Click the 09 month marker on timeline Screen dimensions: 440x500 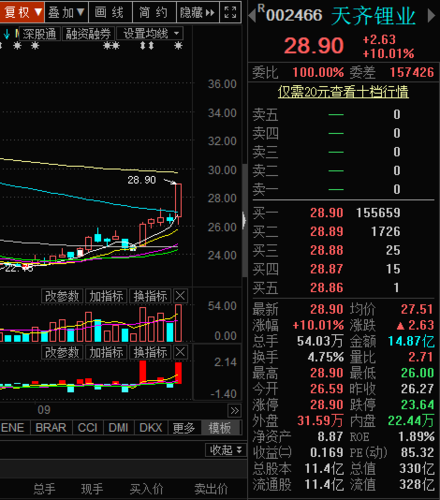tap(44, 410)
